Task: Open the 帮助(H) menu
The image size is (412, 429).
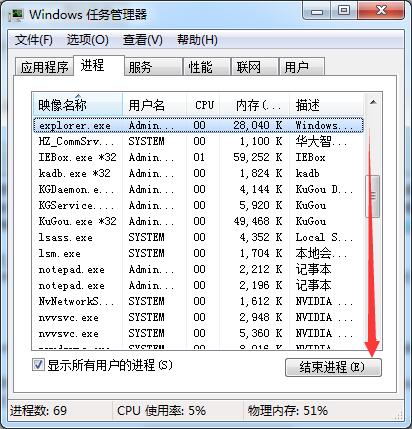Action: point(197,40)
